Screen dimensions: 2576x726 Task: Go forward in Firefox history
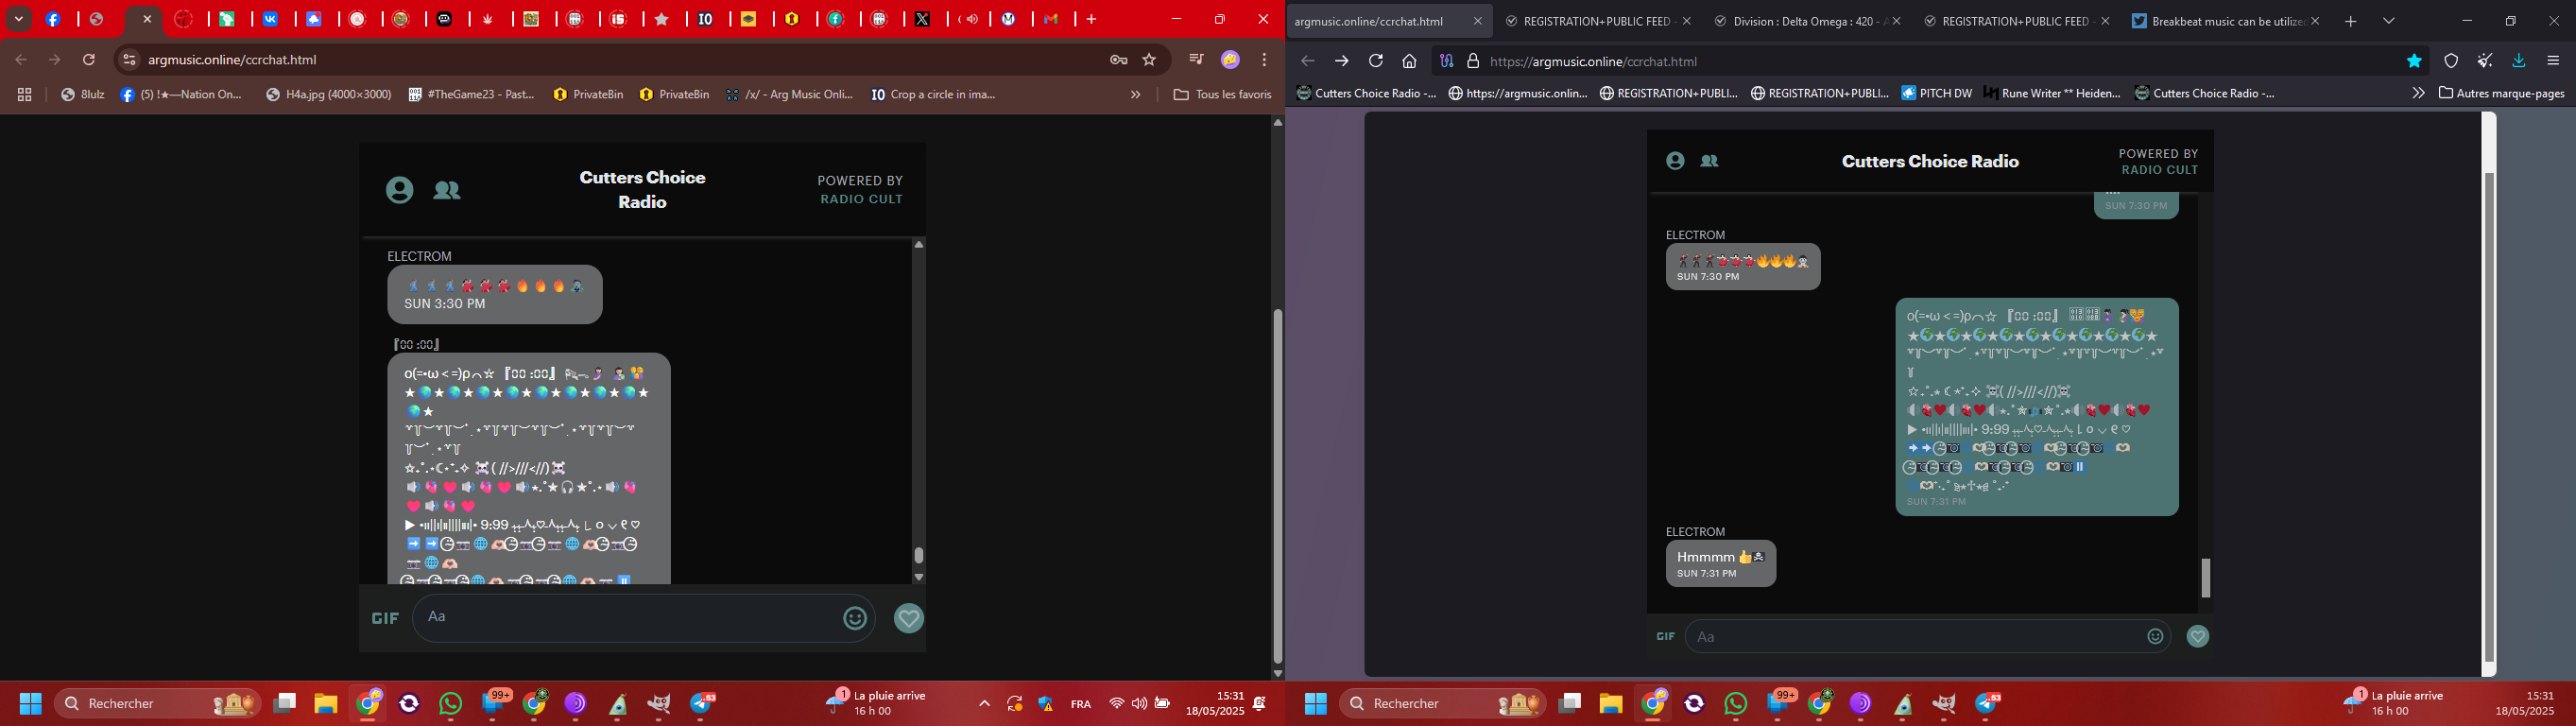click(x=1341, y=61)
